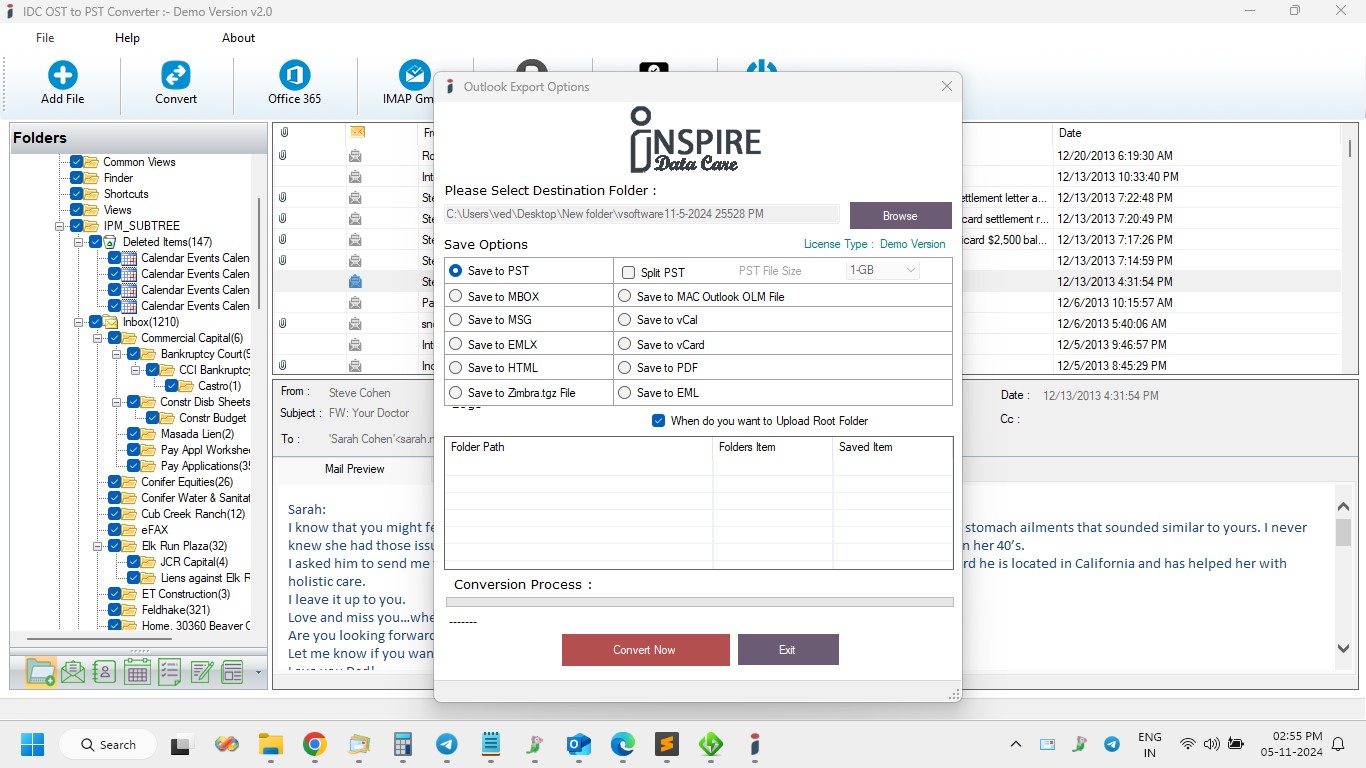Click the Browse button
Viewport: 1366px width, 768px height.
pyautogui.click(x=900, y=216)
